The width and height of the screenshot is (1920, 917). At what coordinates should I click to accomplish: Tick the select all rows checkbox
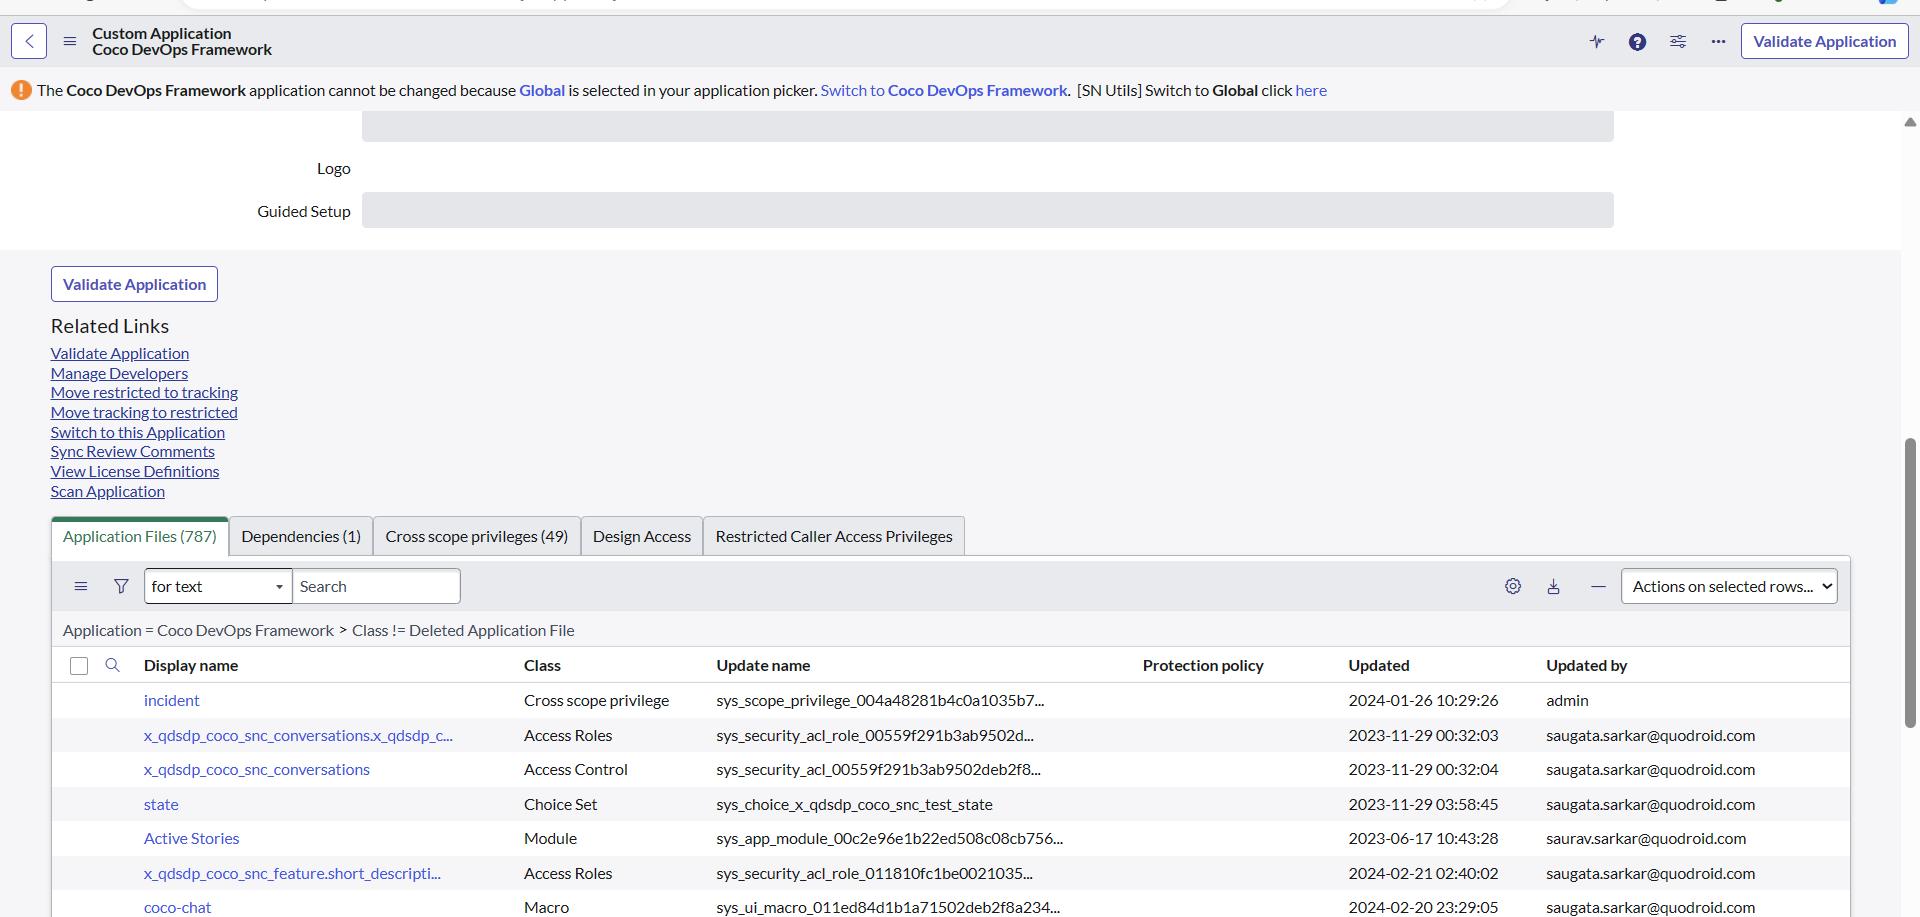click(79, 666)
